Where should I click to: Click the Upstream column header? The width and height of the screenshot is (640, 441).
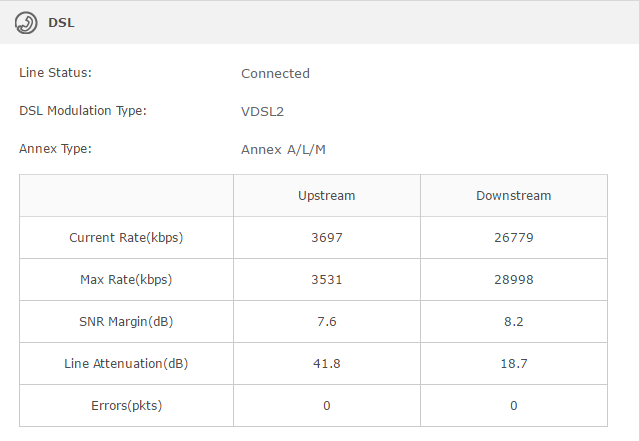pos(327,196)
